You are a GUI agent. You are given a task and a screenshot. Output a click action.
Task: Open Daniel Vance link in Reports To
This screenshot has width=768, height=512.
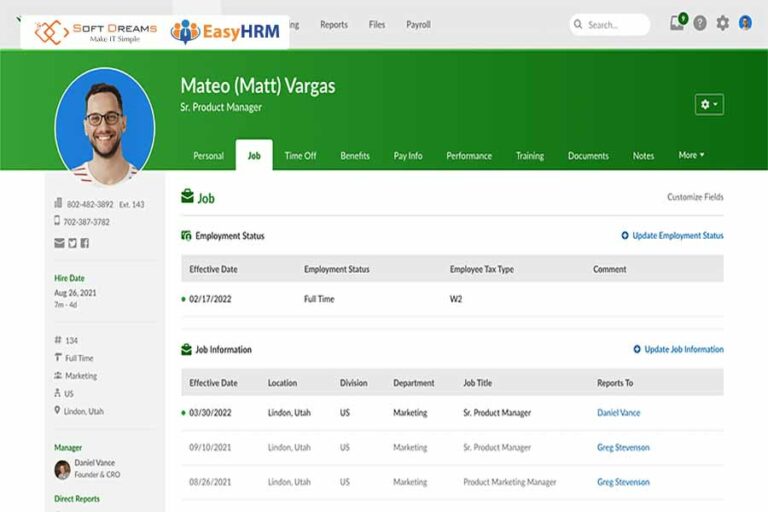(x=618, y=413)
